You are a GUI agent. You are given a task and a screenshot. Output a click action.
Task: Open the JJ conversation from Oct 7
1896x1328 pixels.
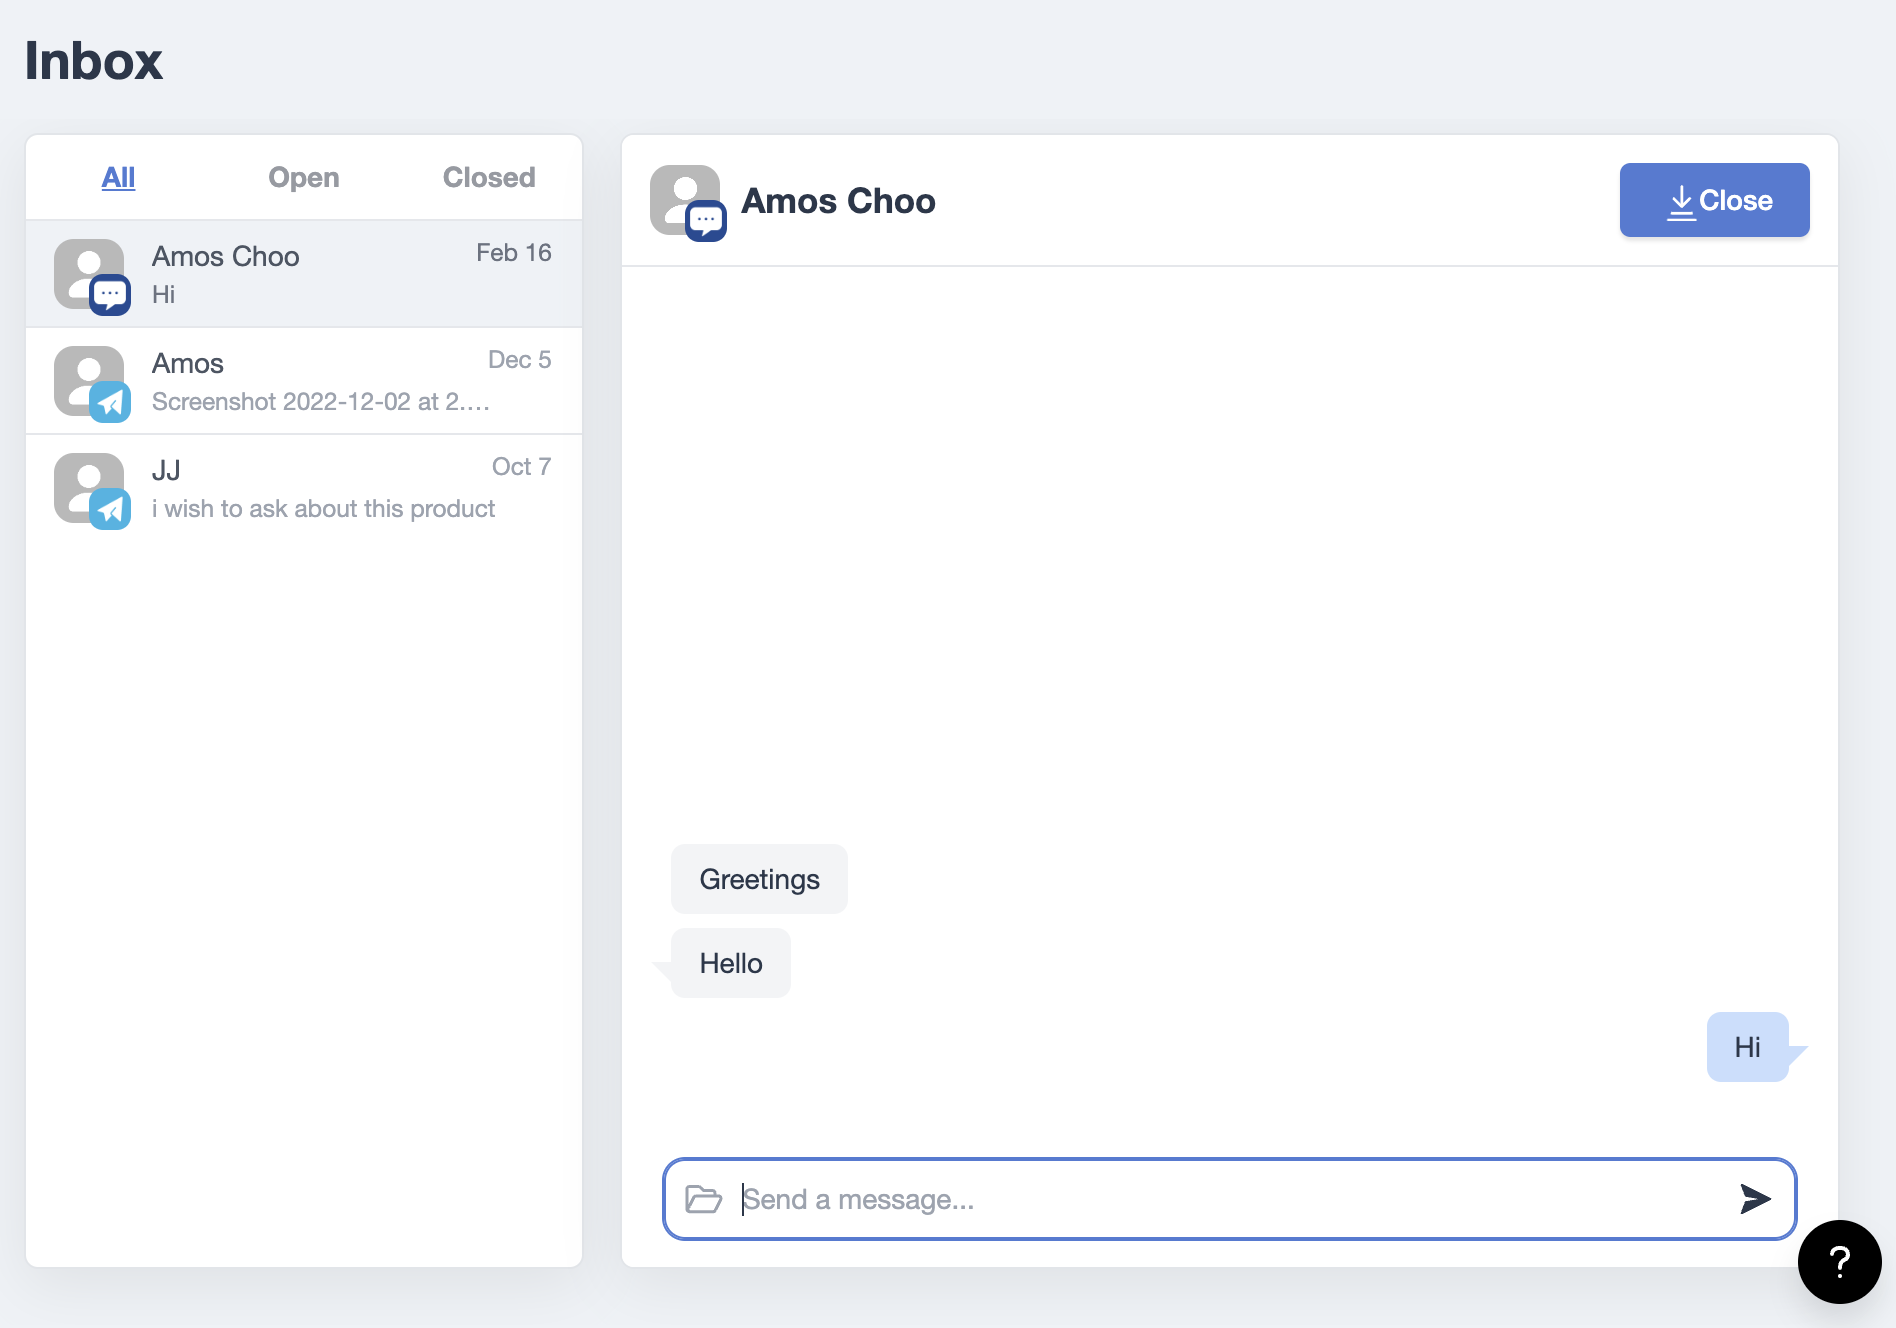[304, 488]
